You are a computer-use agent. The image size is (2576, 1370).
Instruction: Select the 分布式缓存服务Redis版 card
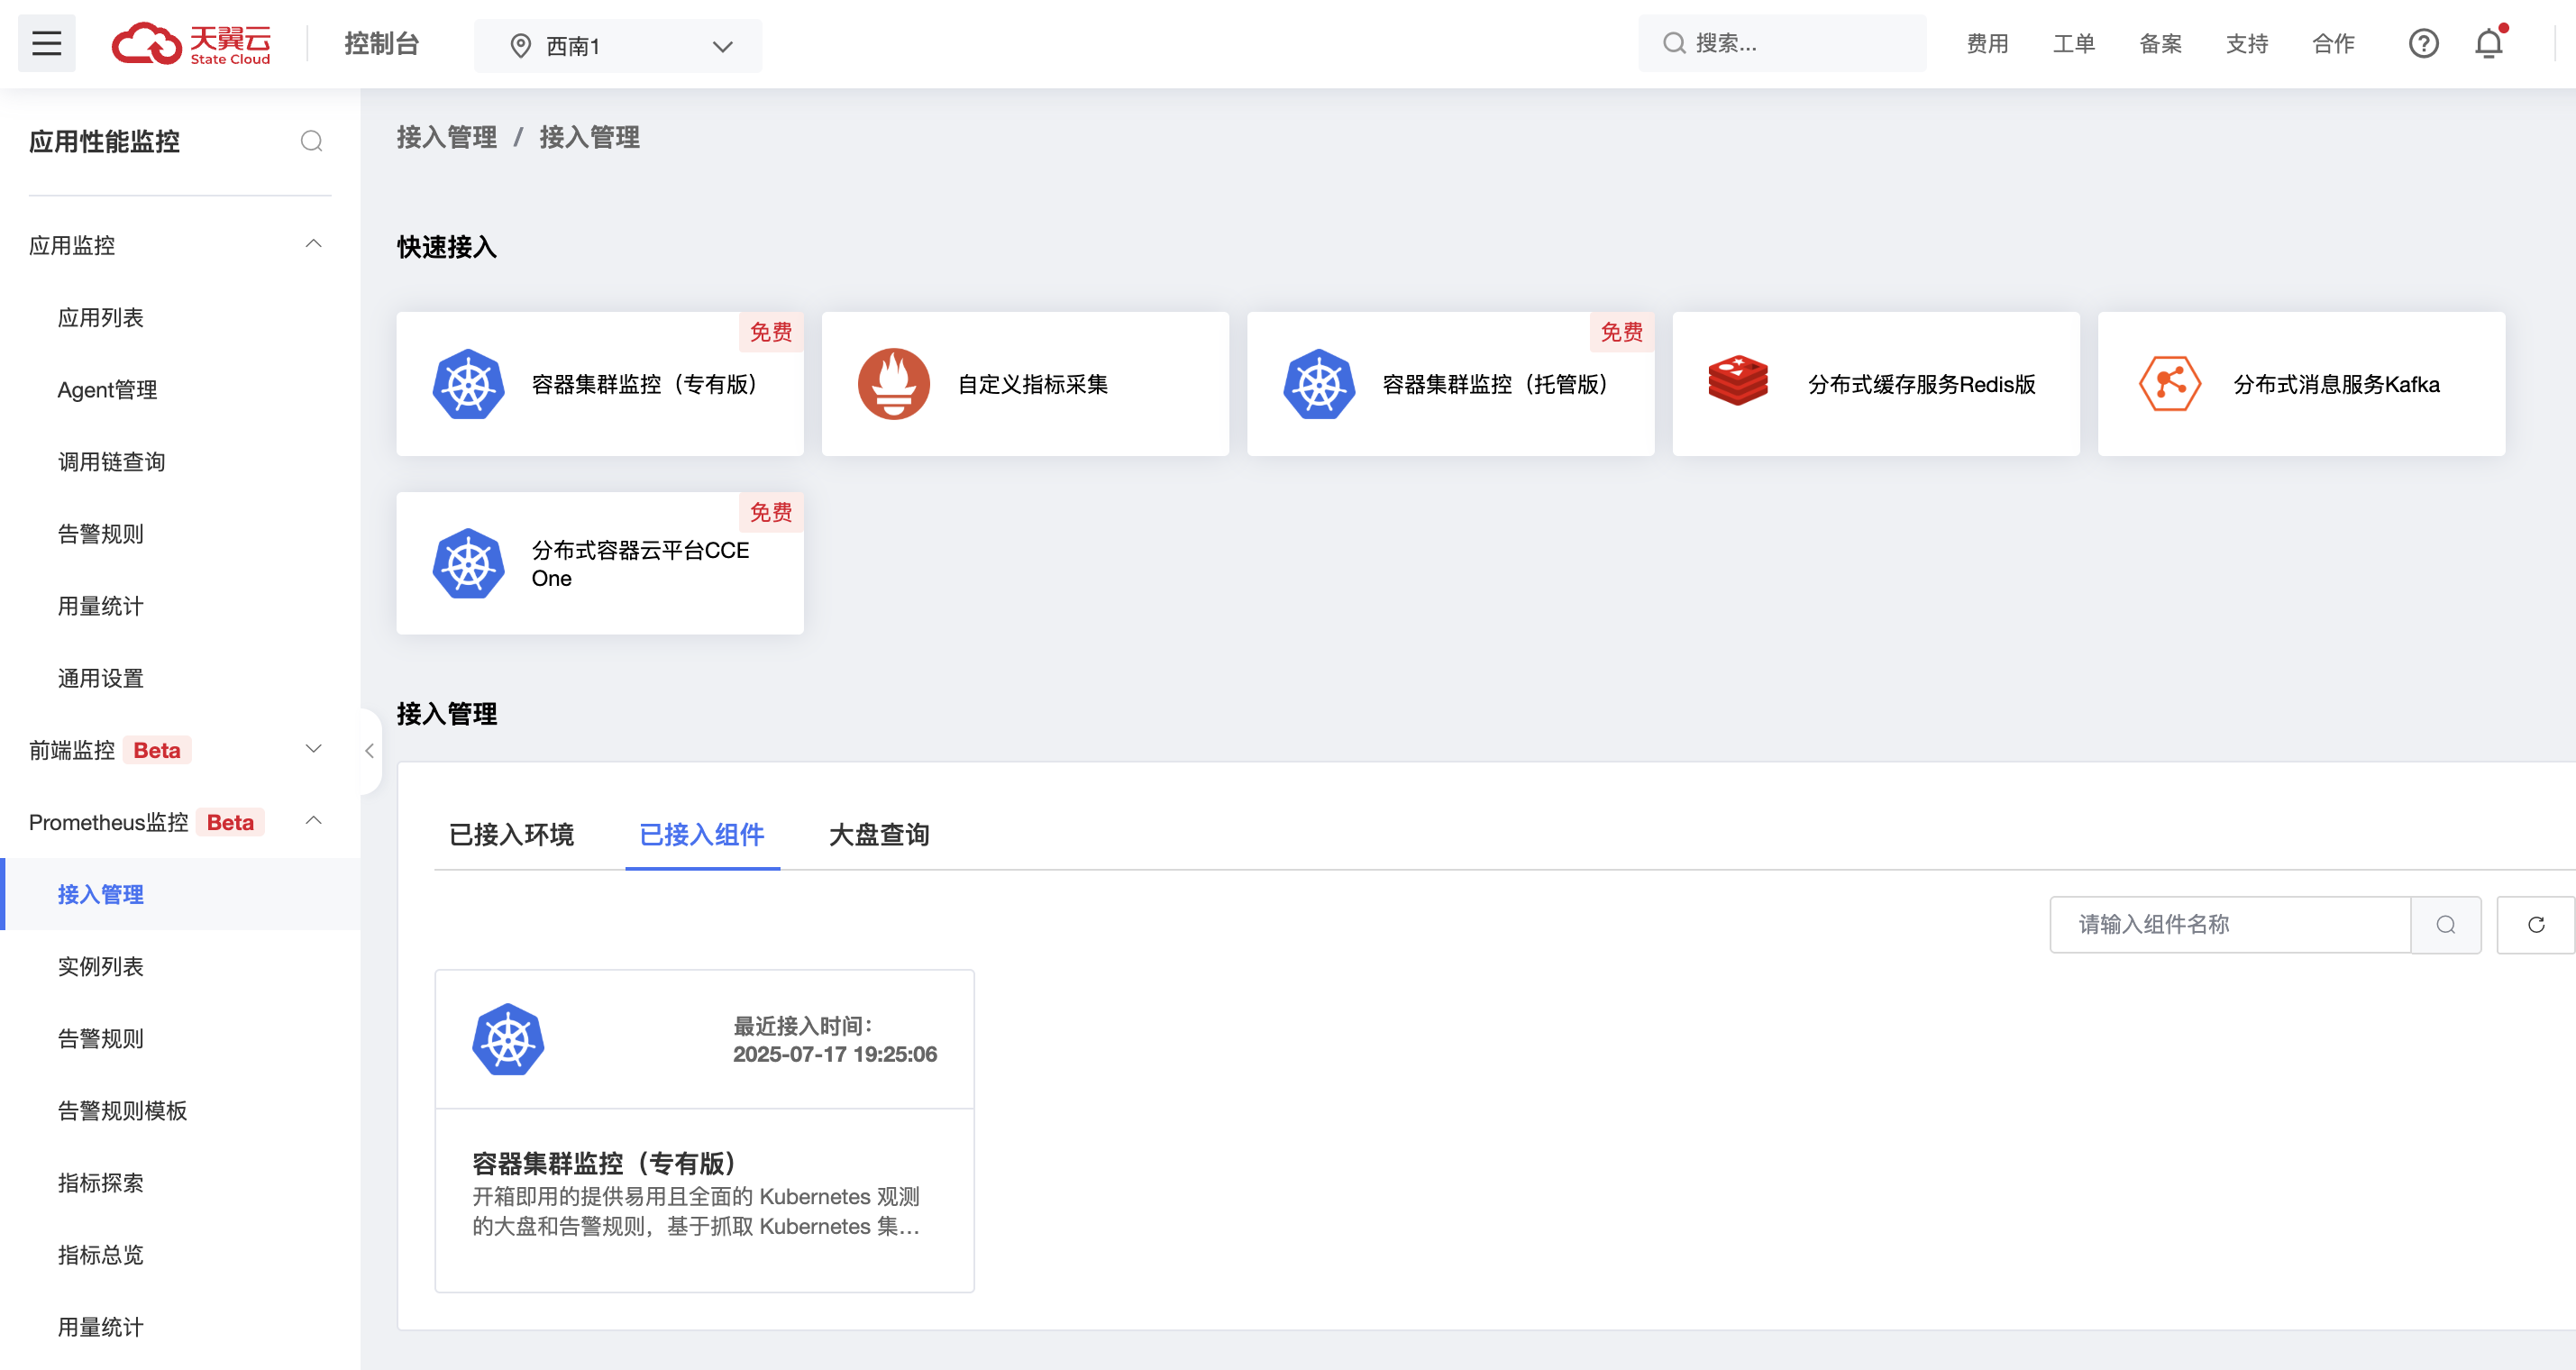tap(1876, 384)
